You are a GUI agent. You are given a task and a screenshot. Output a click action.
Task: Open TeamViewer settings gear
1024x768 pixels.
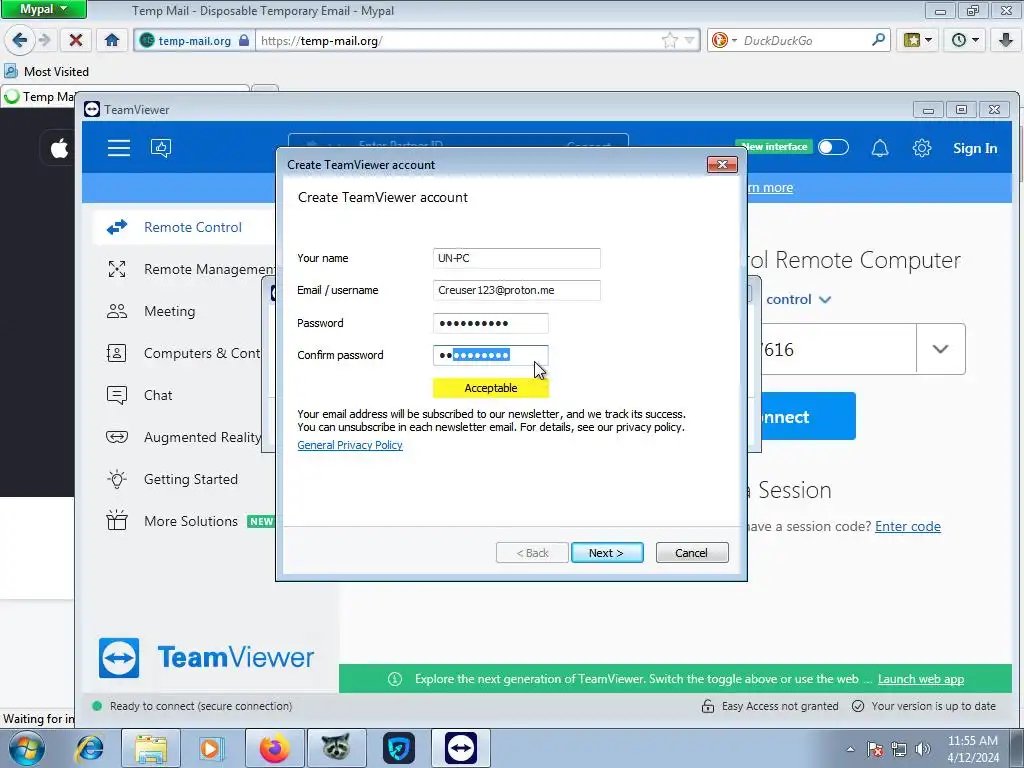tap(921, 148)
